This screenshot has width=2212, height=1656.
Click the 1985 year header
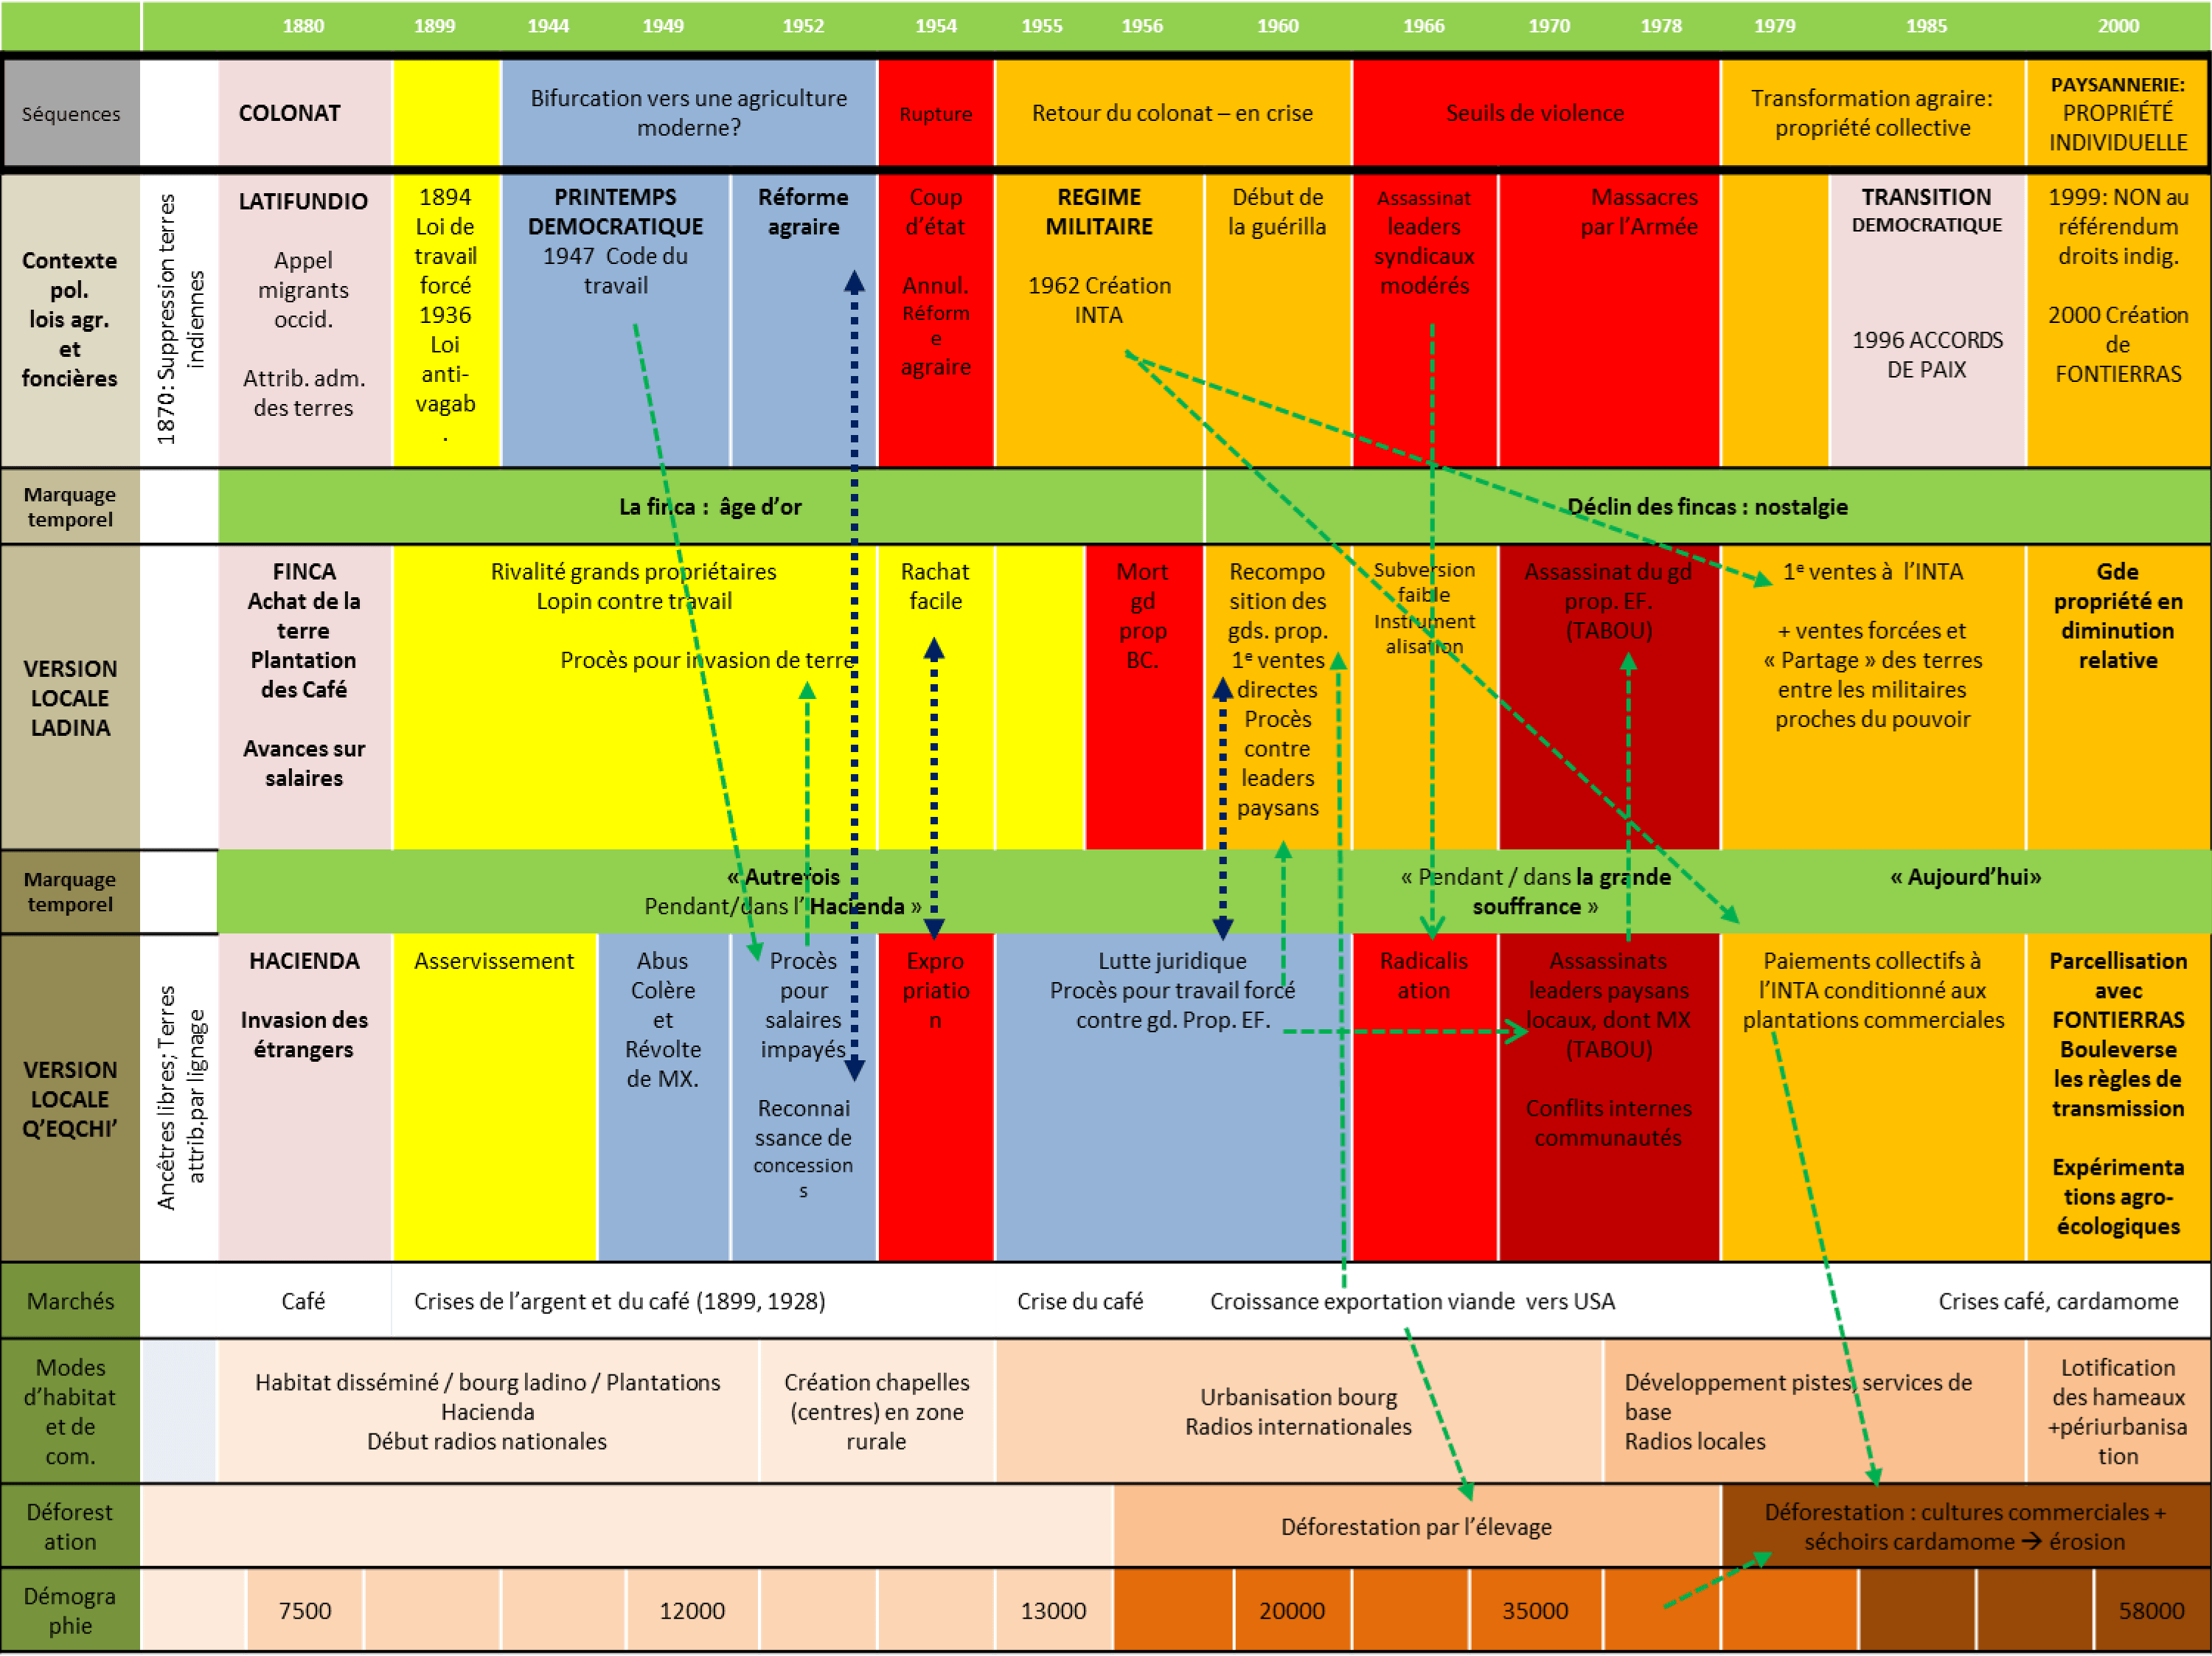click(1926, 26)
